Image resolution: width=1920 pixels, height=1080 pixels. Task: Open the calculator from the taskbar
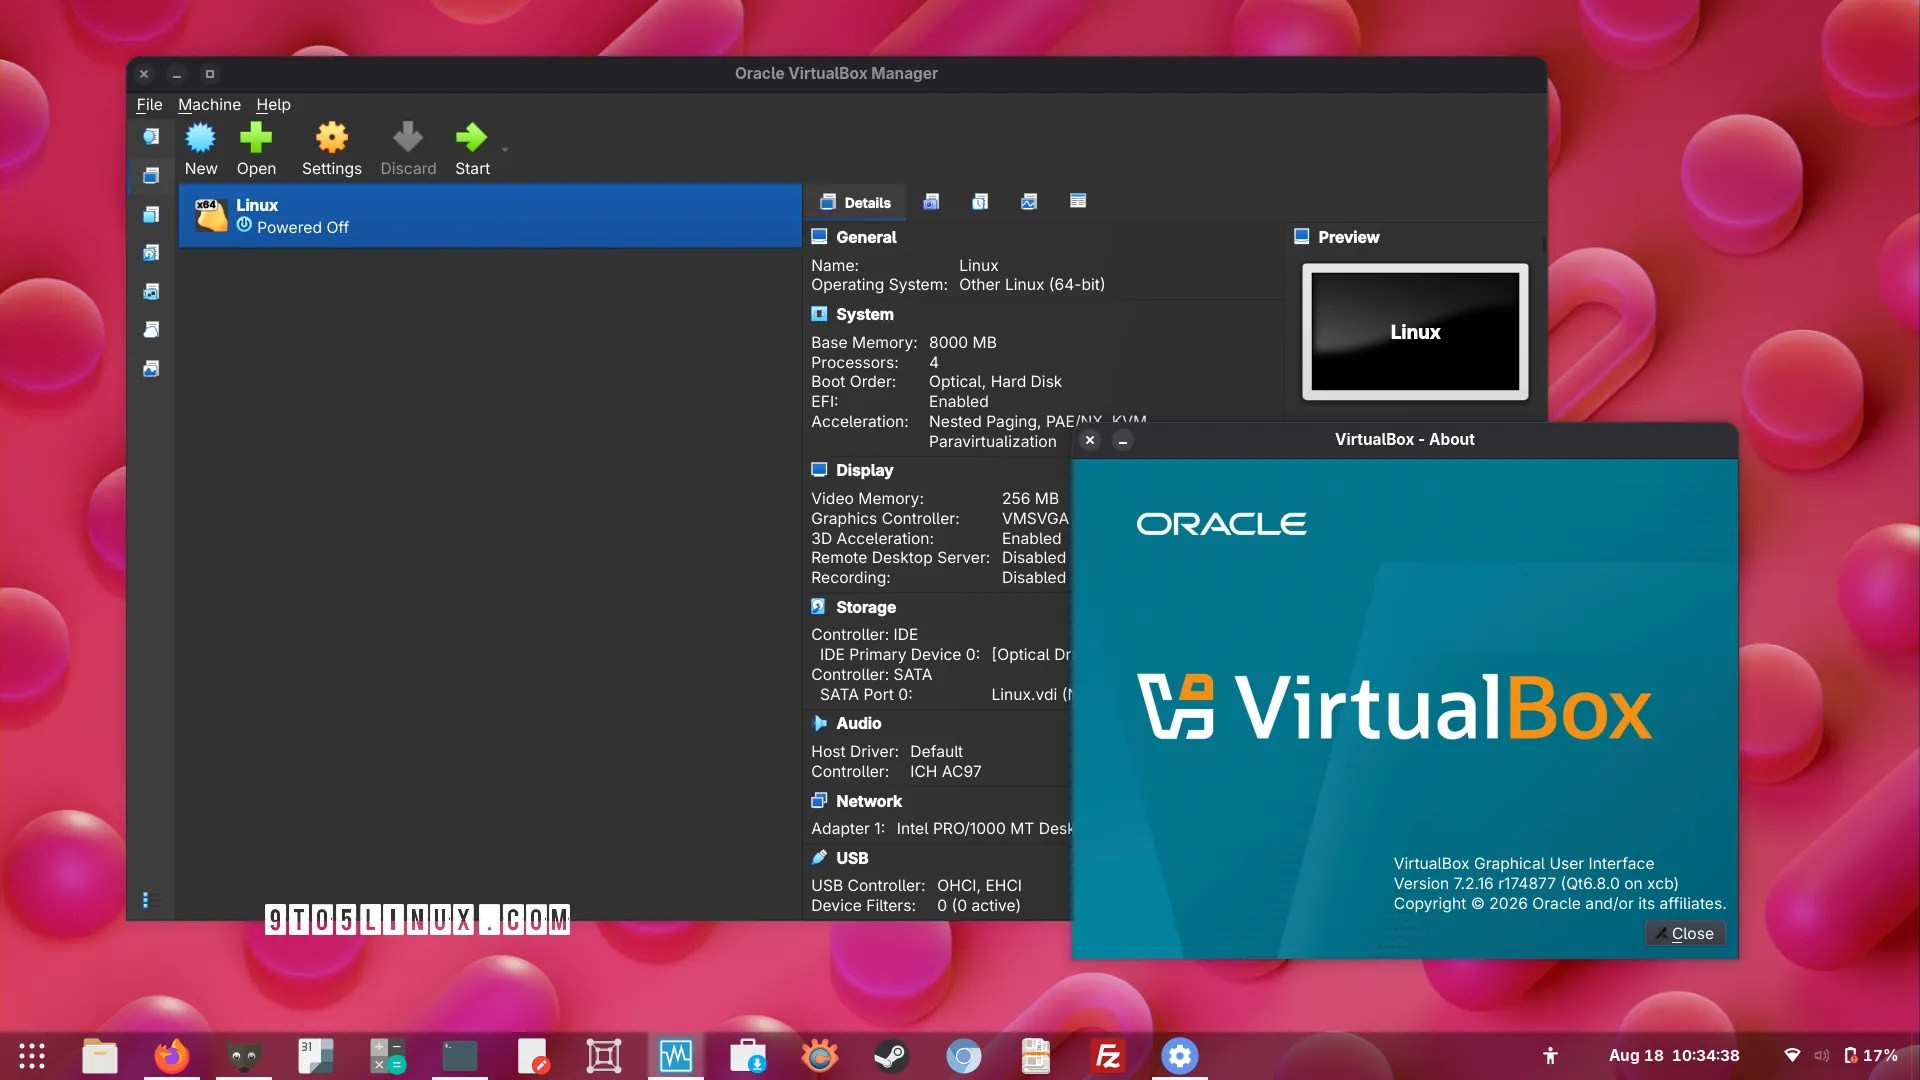(387, 1055)
